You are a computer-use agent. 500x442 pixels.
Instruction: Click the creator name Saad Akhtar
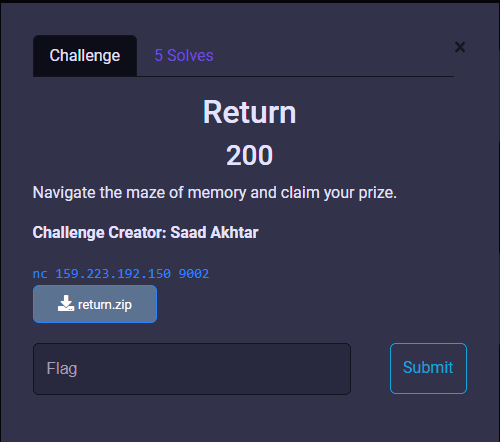point(214,232)
